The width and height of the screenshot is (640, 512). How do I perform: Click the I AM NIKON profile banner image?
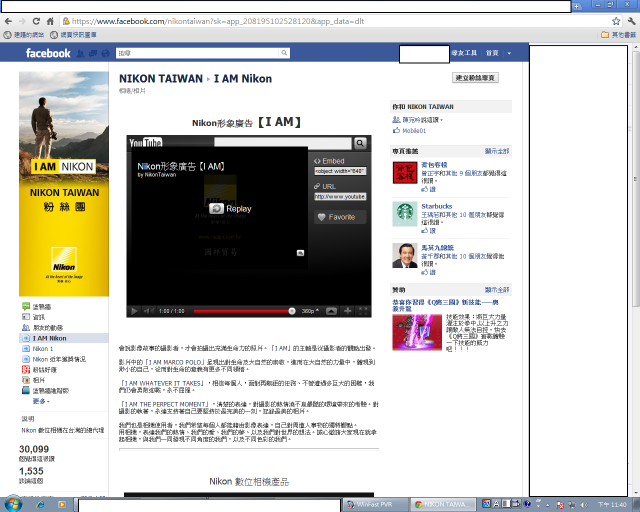(x=64, y=184)
